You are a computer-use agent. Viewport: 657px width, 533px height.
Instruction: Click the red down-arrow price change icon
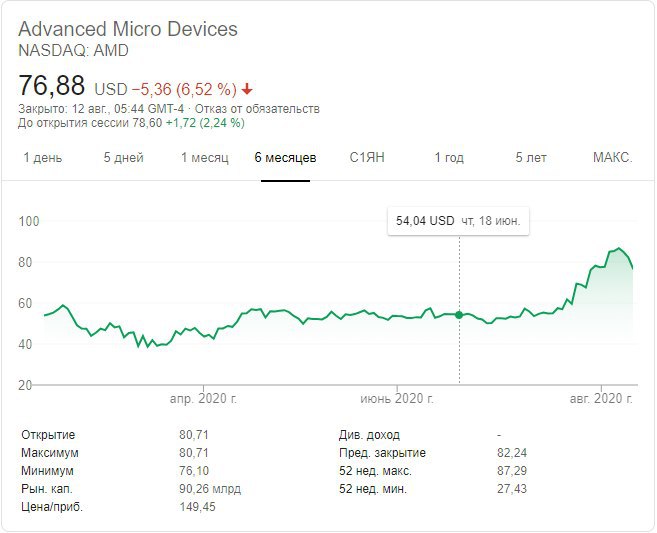(247, 89)
